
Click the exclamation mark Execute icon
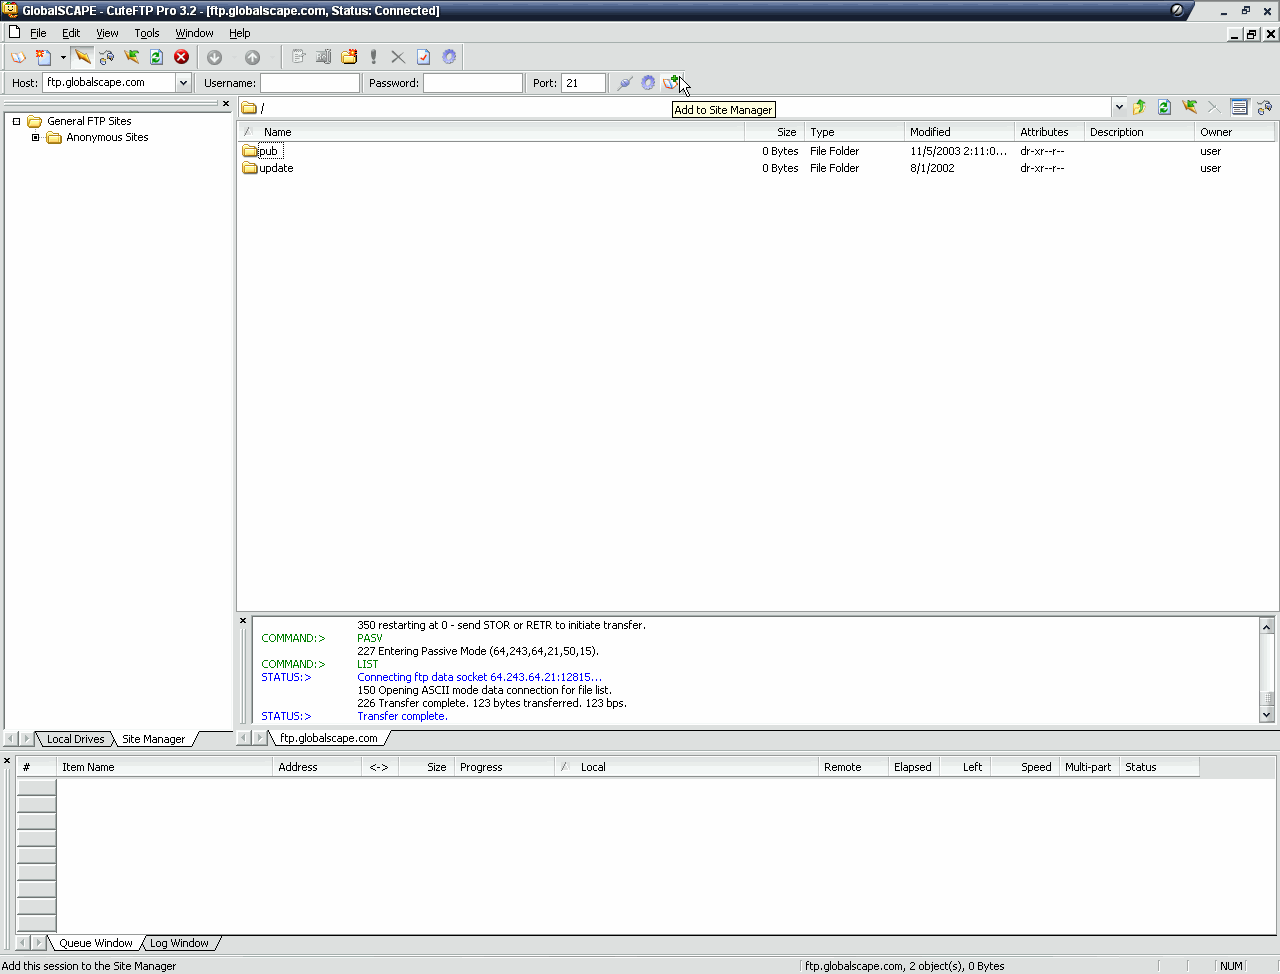pyautogui.click(x=373, y=57)
